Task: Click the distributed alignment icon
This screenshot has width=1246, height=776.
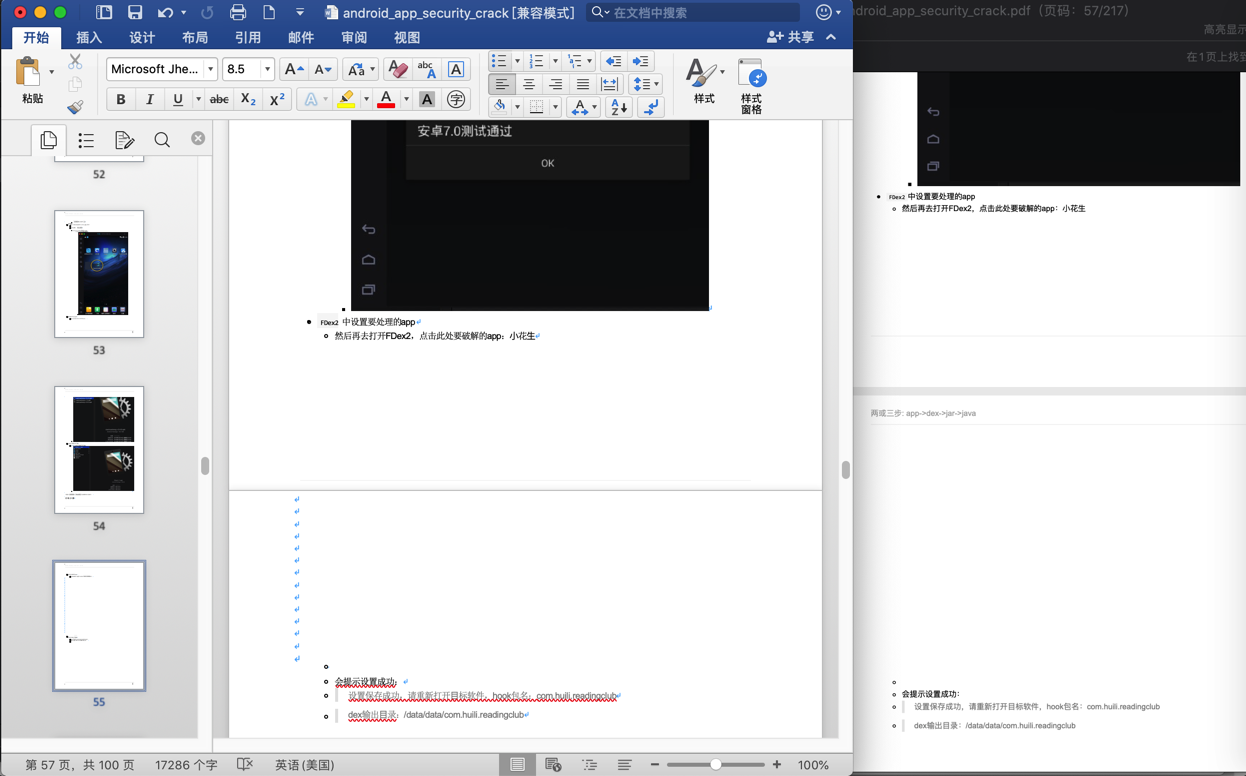Action: coord(609,85)
